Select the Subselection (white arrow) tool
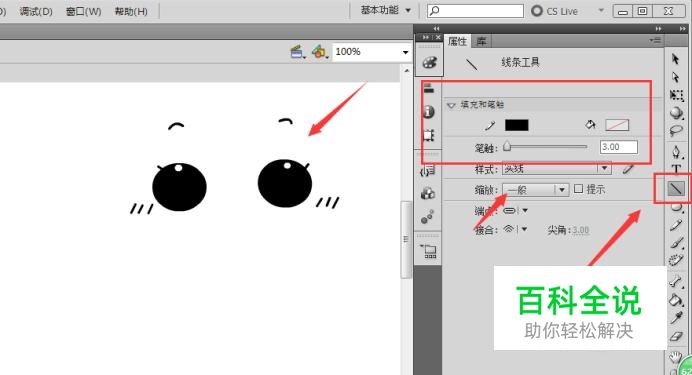 click(675, 77)
